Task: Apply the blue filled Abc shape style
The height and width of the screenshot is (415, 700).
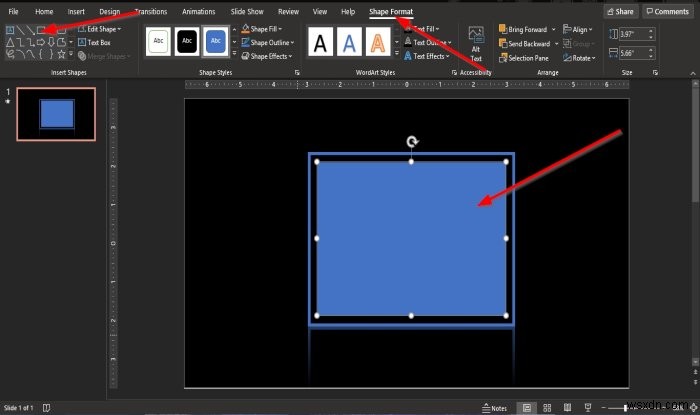Action: [216, 41]
